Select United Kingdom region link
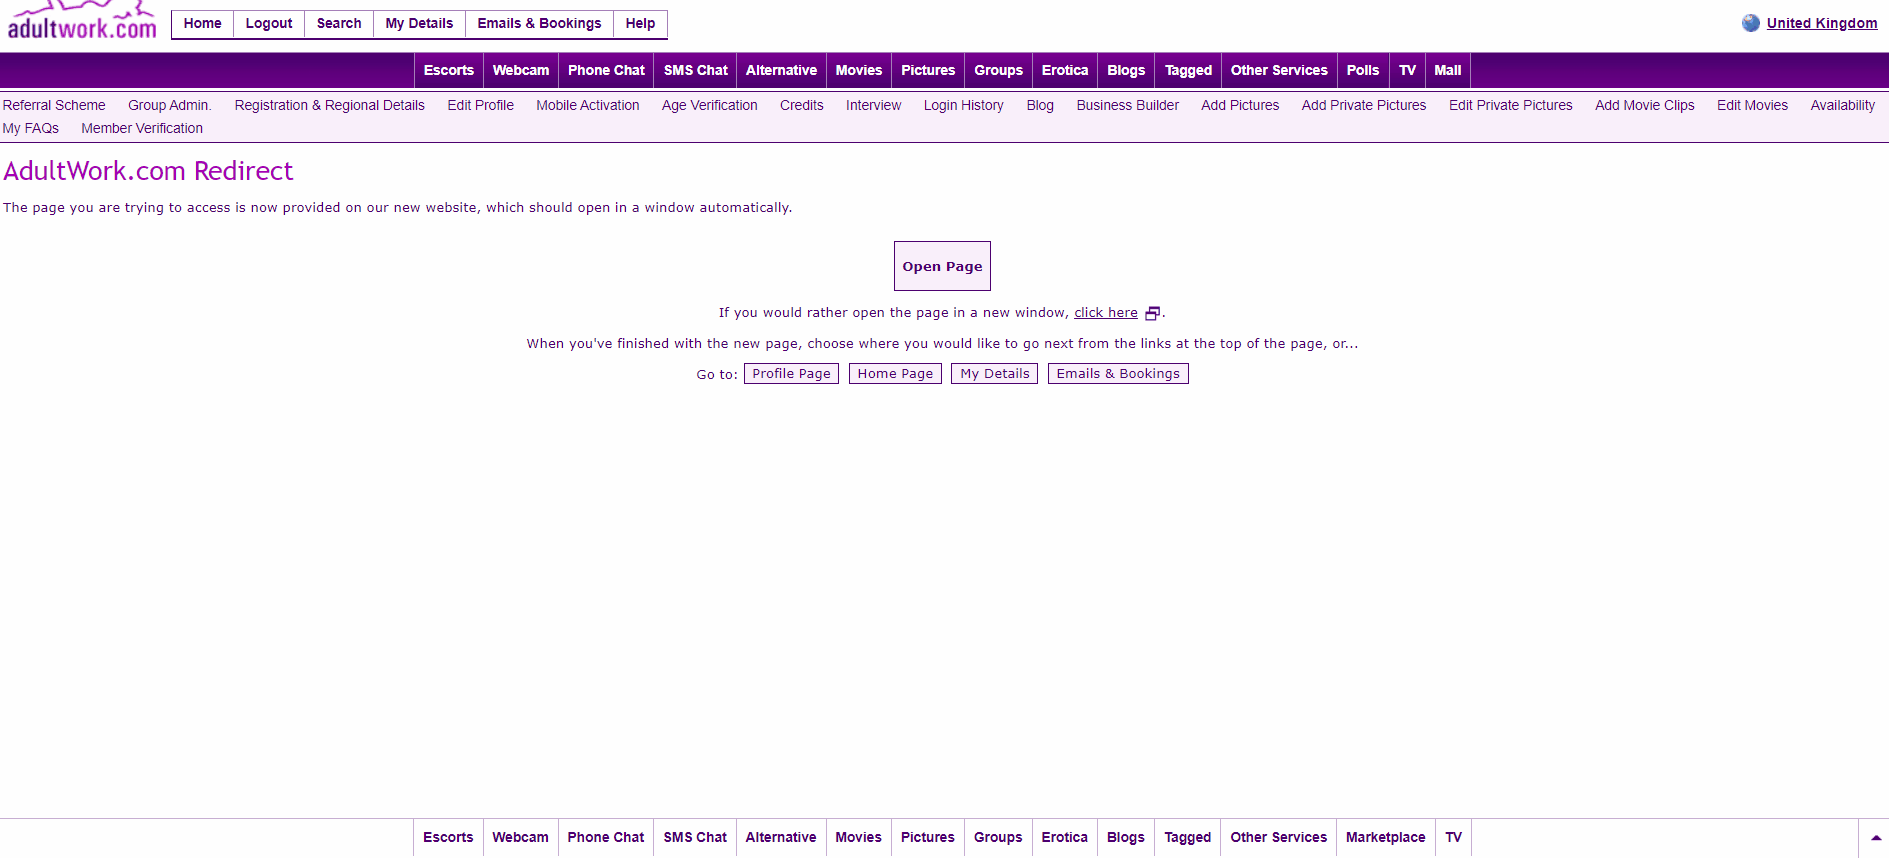This screenshot has height=858, width=1889. point(1821,24)
